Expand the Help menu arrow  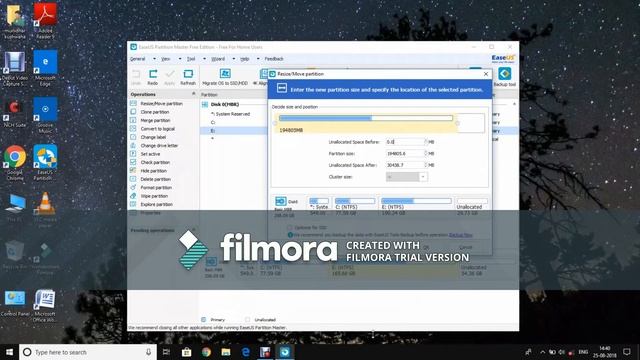tap(258, 59)
